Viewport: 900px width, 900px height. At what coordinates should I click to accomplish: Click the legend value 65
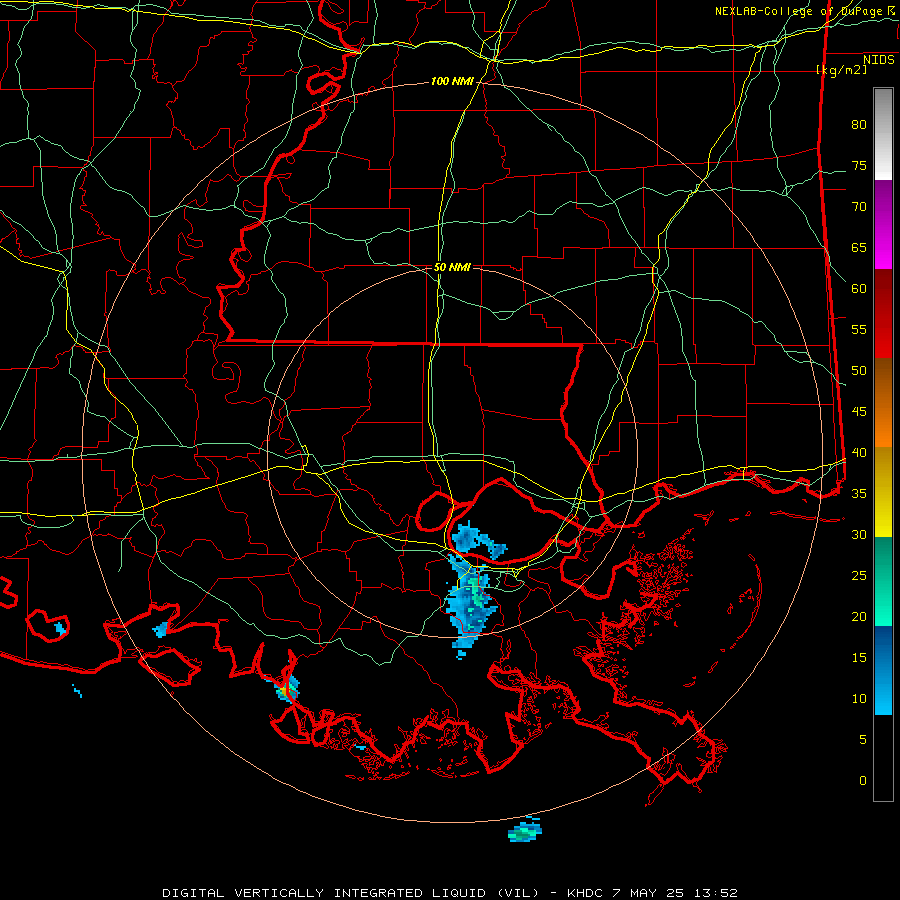coord(859,248)
